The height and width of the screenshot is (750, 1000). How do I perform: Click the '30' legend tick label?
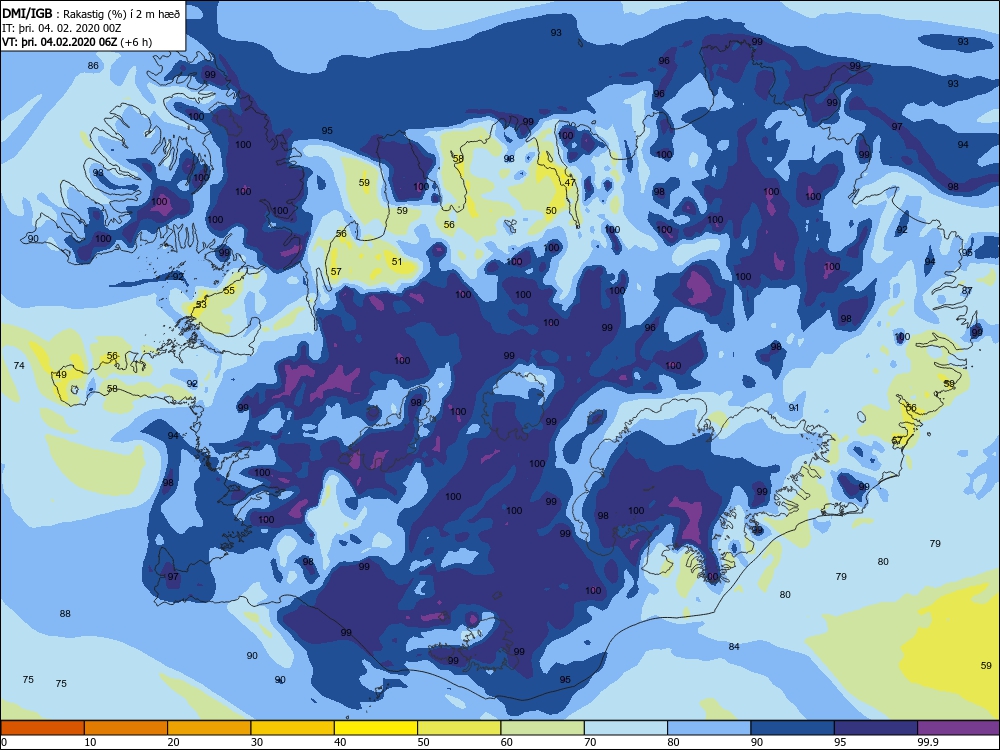pos(256,742)
